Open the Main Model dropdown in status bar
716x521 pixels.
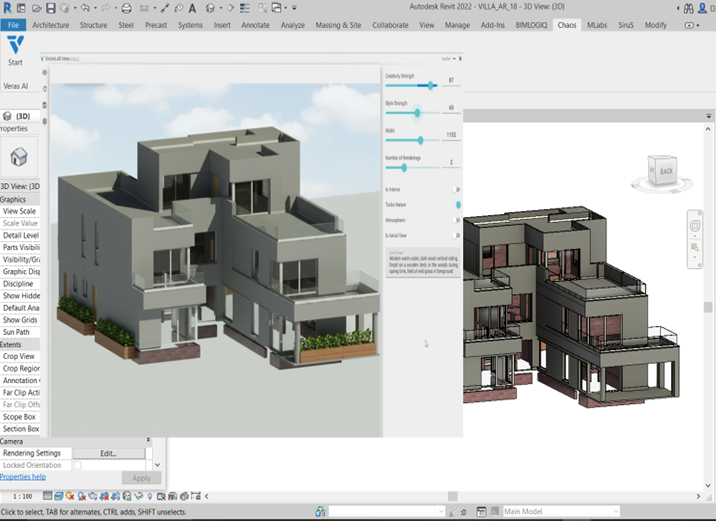pyautogui.click(x=560, y=512)
